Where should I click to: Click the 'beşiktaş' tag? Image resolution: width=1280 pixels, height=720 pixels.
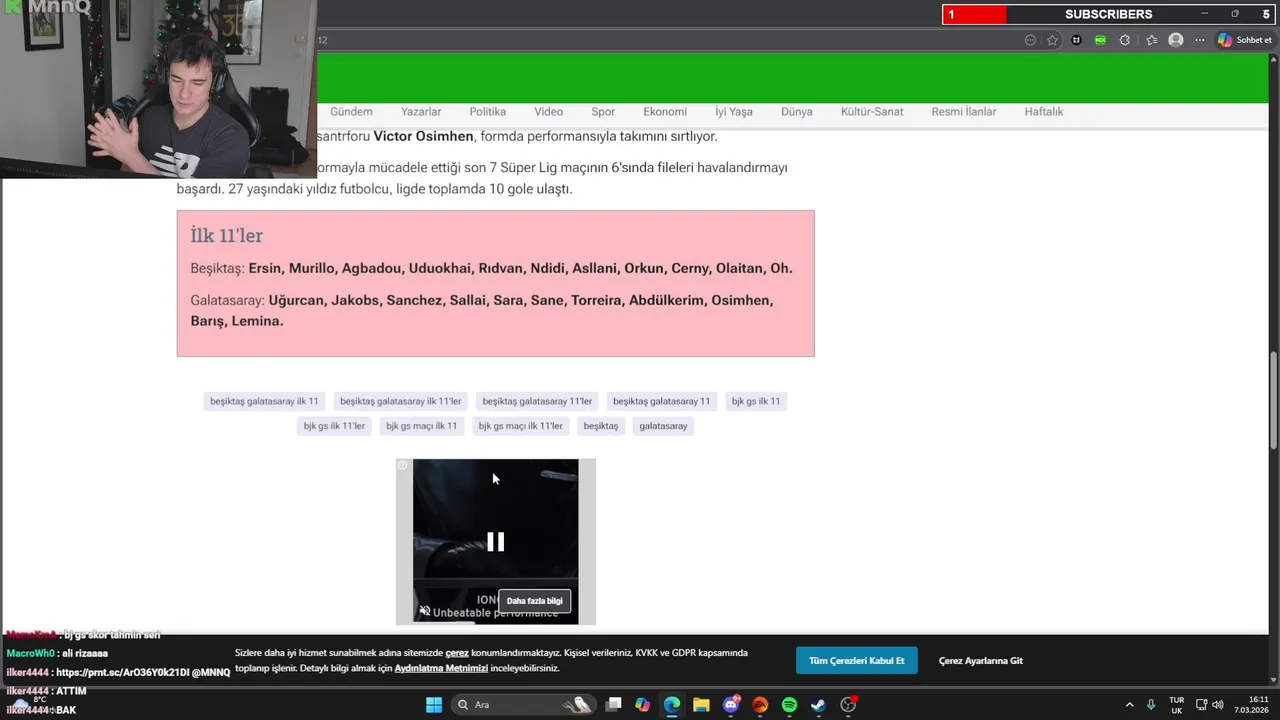(601, 426)
